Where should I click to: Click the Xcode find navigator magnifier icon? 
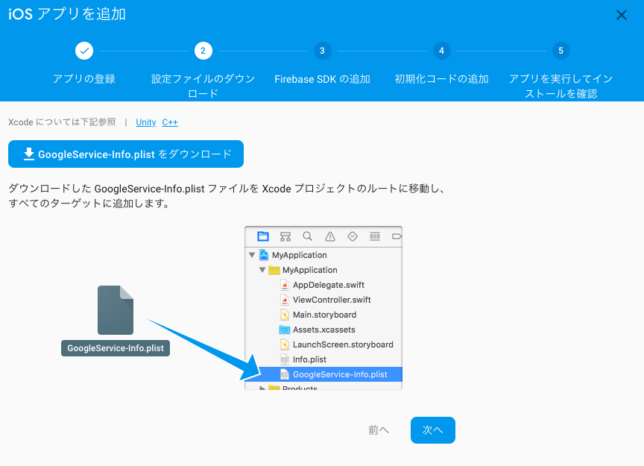click(308, 236)
